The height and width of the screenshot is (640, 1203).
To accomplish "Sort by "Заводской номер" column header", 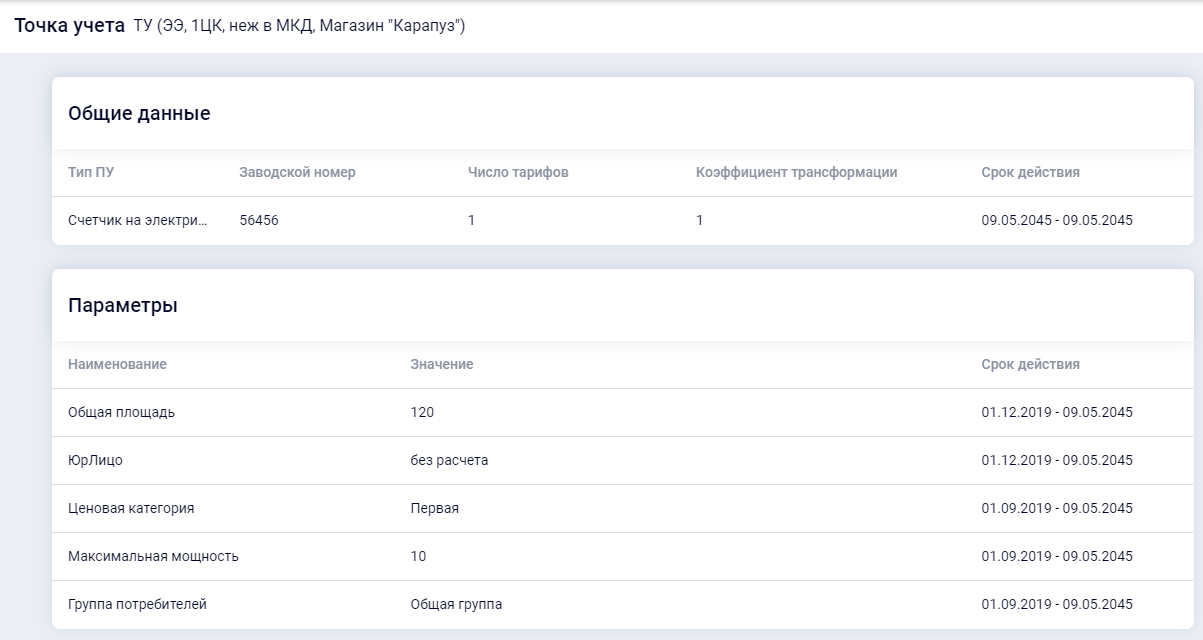I will coord(297,172).
